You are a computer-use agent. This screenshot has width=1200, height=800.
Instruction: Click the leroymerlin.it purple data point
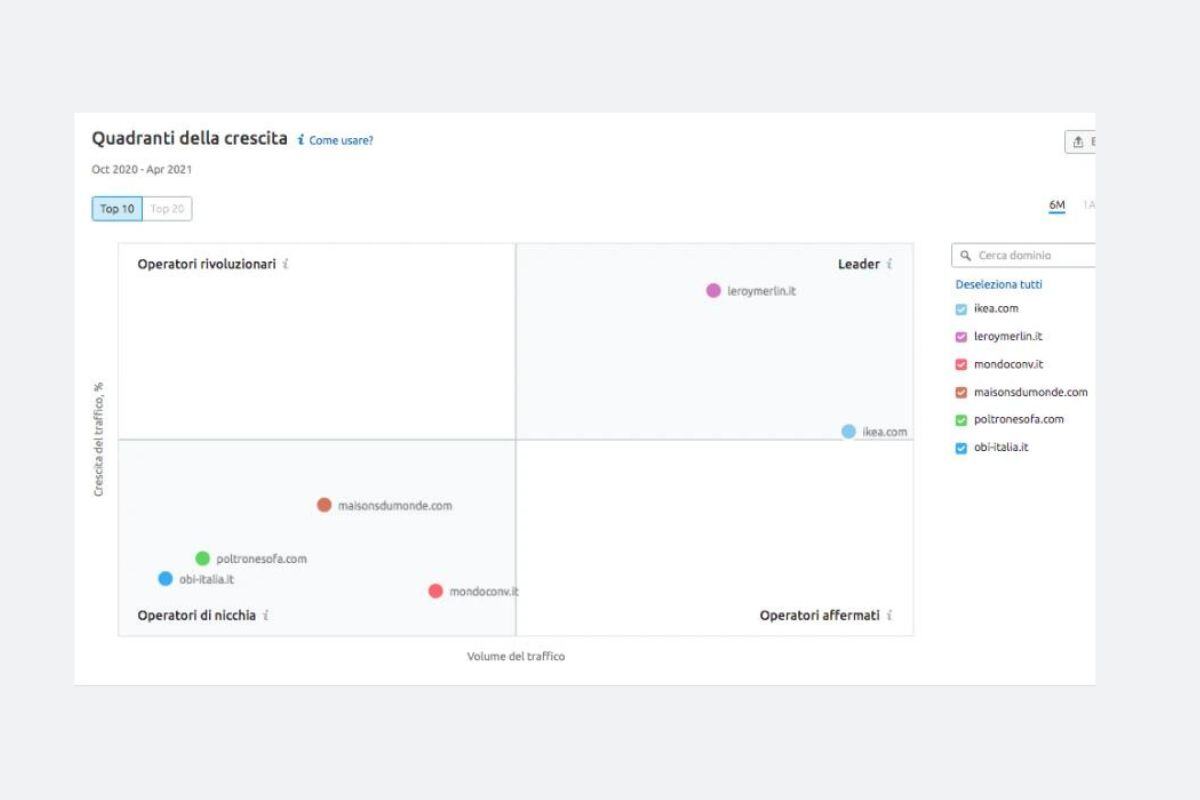tap(713, 291)
